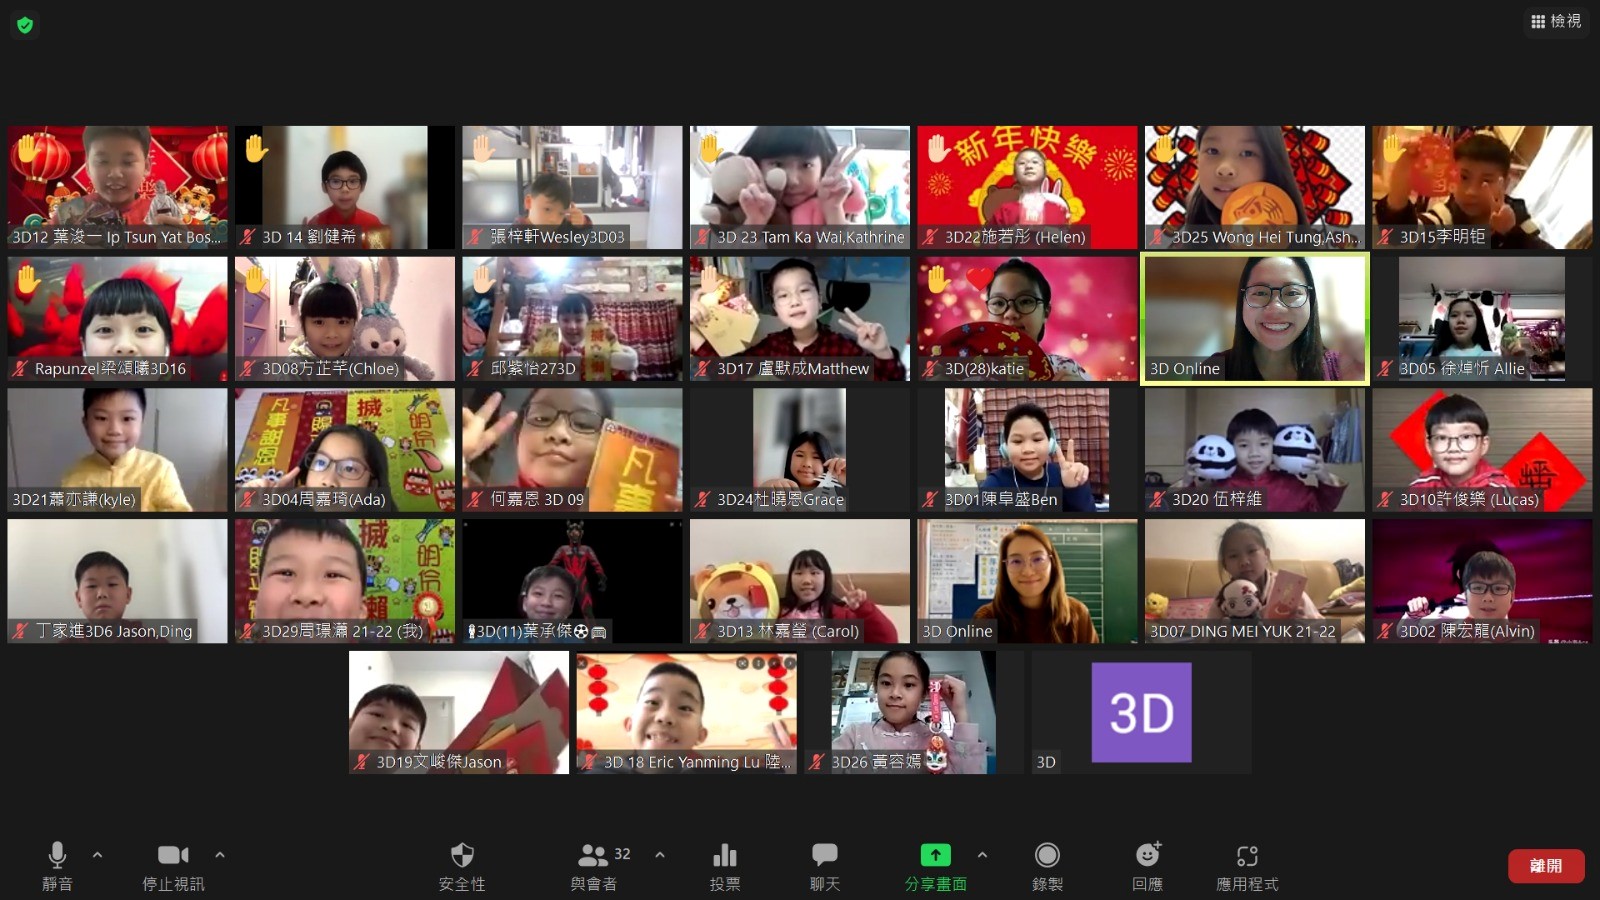This screenshot has height=900, width=1600.
Task: Expand video options arrow beside 停止視訊
Action: [220, 855]
